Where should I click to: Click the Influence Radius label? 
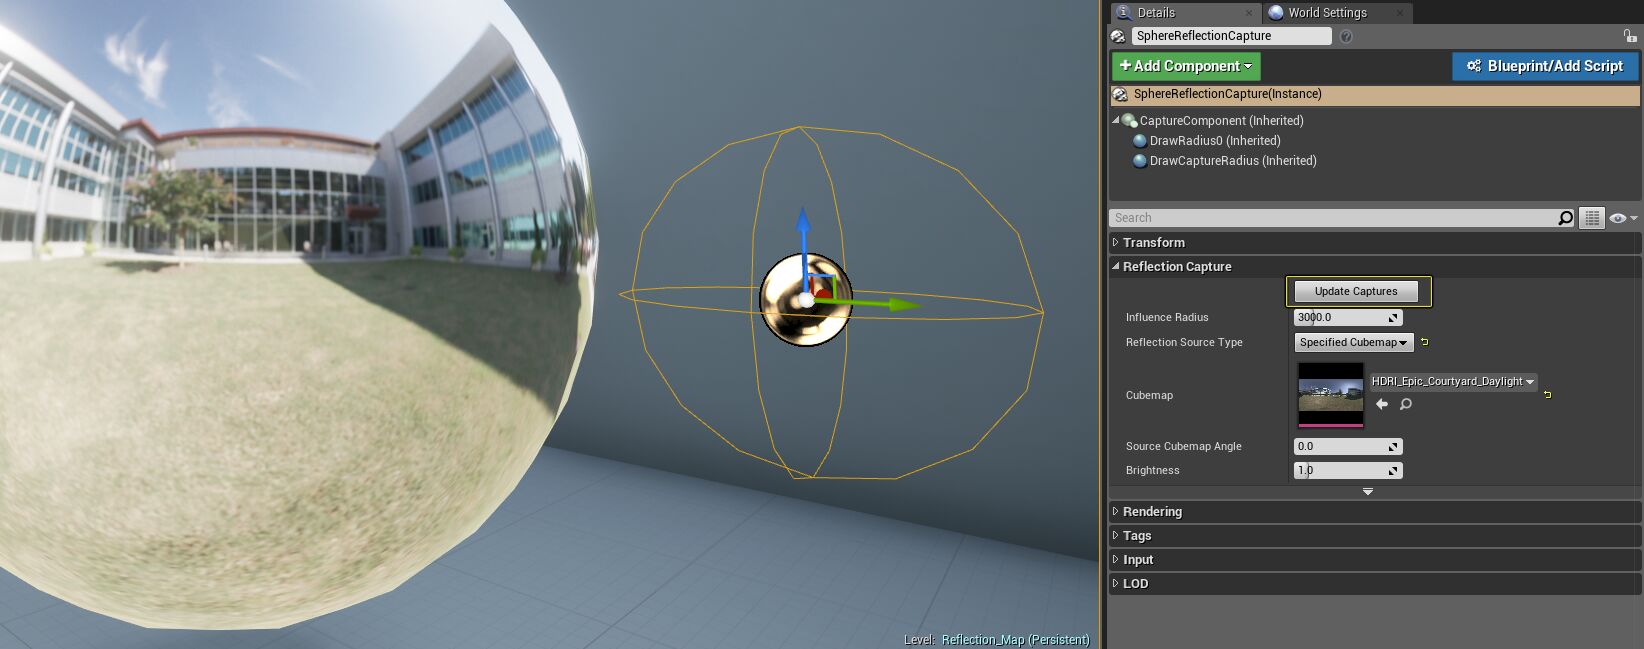pyautogui.click(x=1167, y=318)
